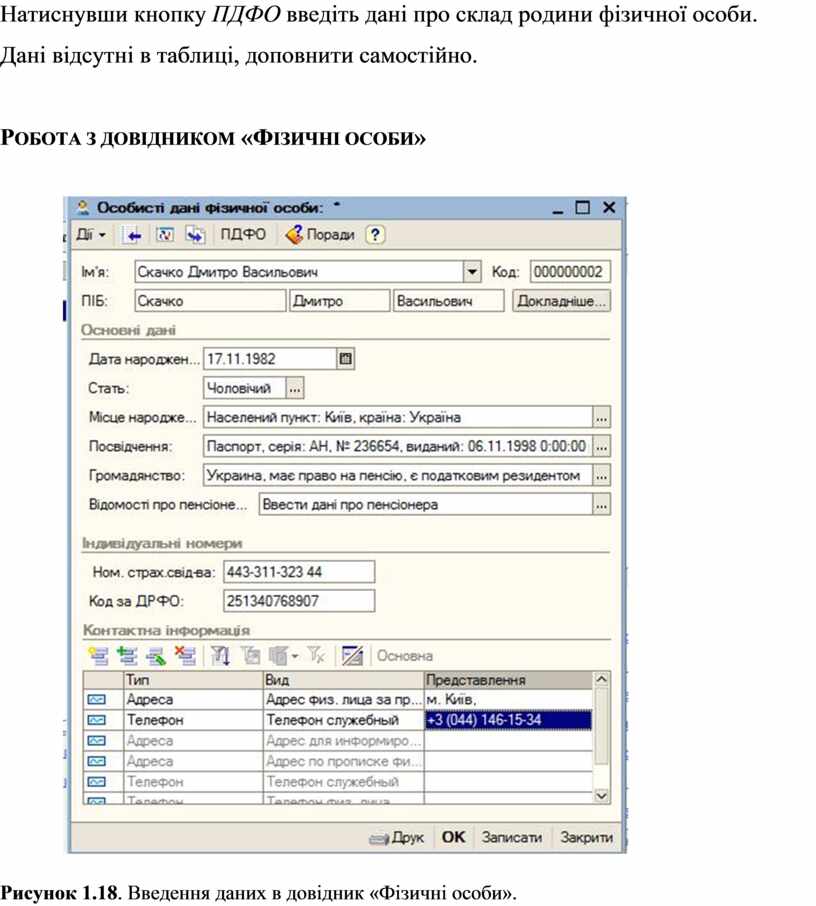This screenshot has width=816, height=906.
Task: Delete contact row with red X icon
Action: click(186, 656)
